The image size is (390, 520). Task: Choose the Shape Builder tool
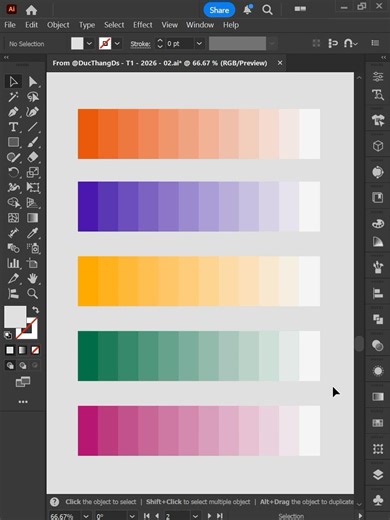13,202
